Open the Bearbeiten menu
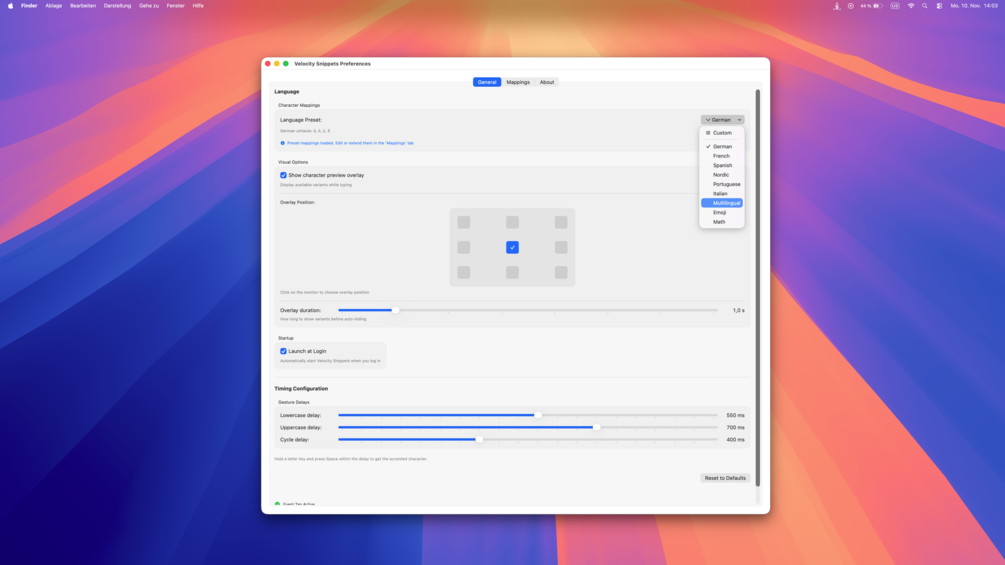The width and height of the screenshot is (1005, 565). click(x=83, y=6)
